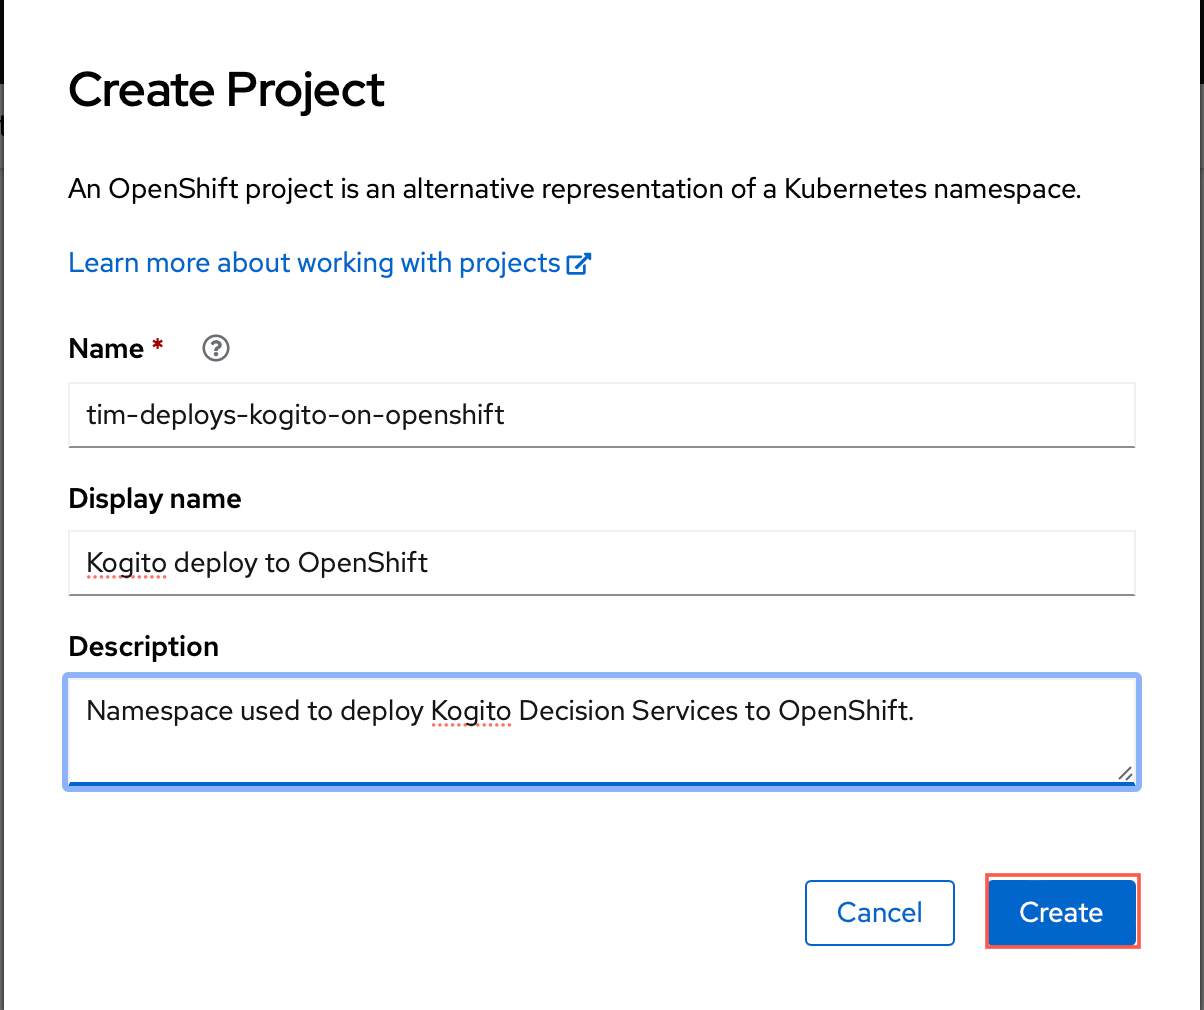Cancel the Create Project dialog

880,912
